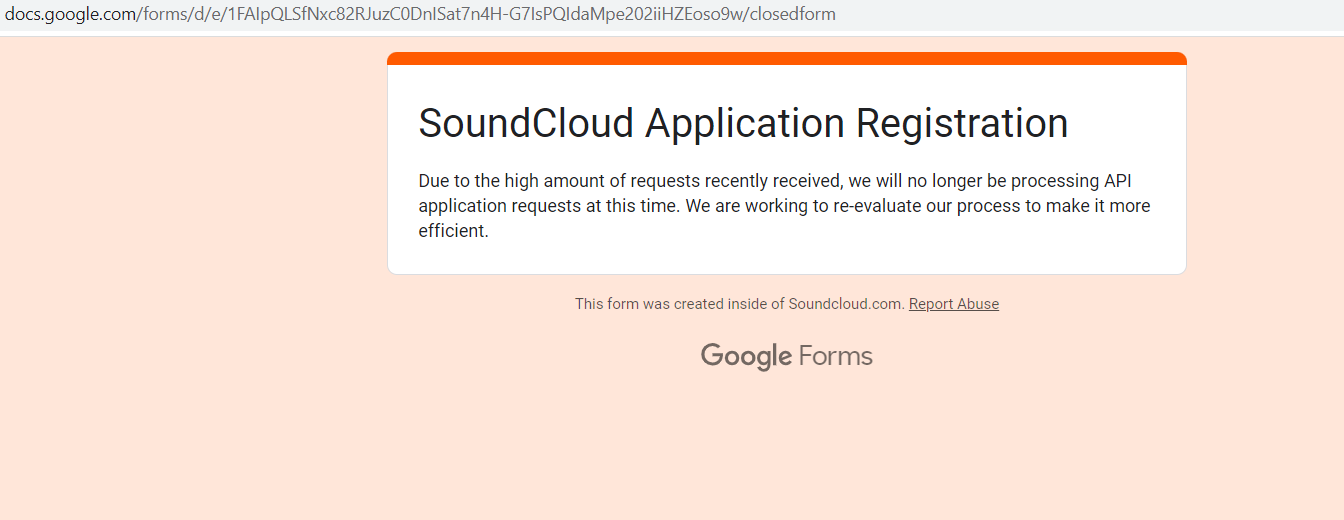Open the Google Forms logo link
Screen dimensions: 1344x520
click(x=787, y=356)
